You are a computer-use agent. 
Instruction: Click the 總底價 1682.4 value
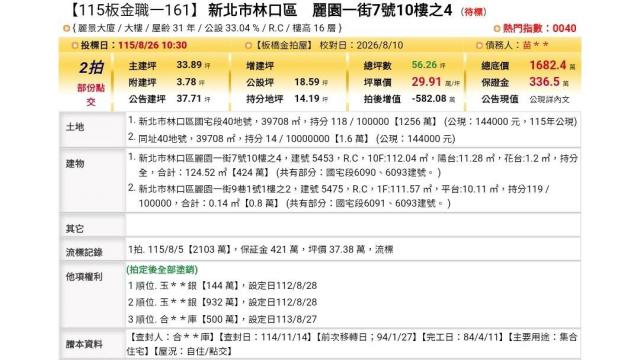tap(547, 65)
